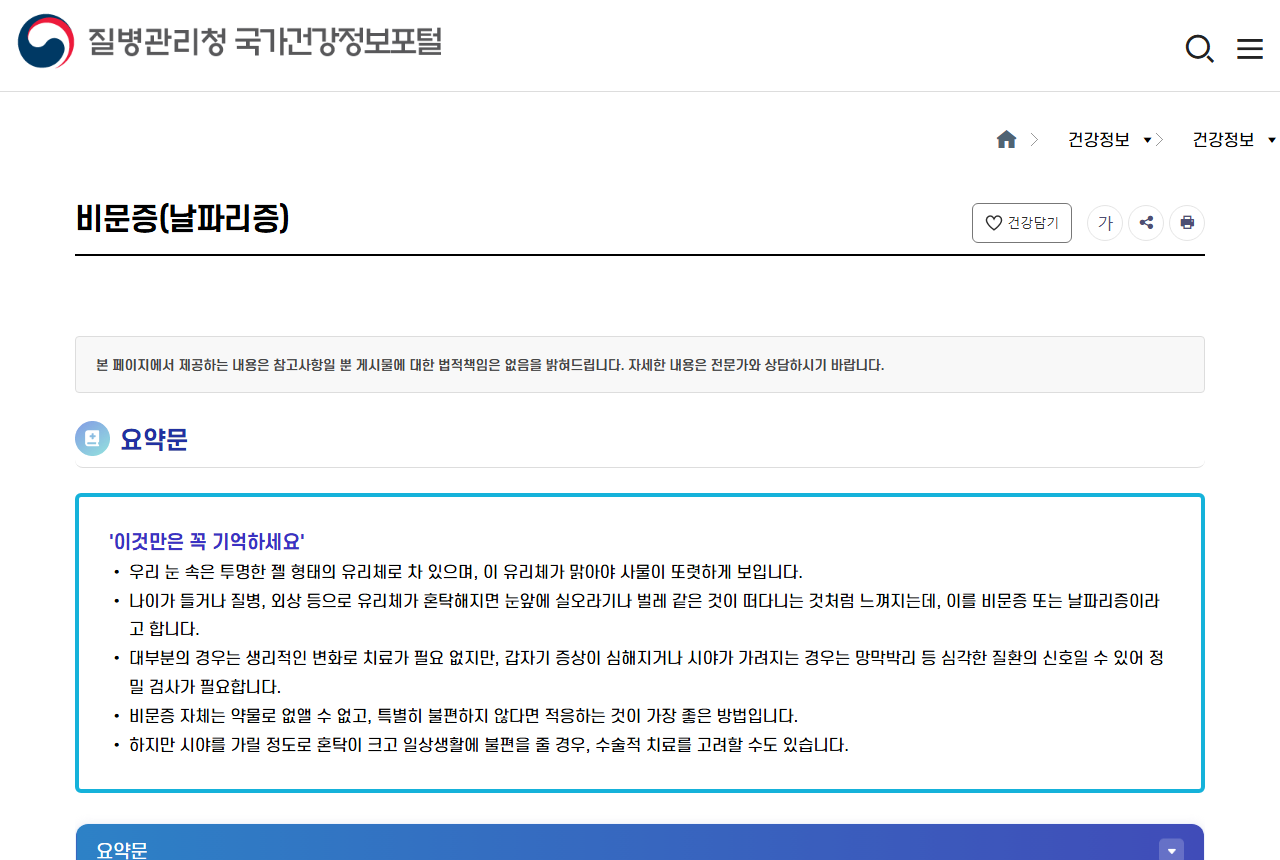Click the share icon beside the title
Viewport: 1280px width, 860px height.
pos(1146,223)
